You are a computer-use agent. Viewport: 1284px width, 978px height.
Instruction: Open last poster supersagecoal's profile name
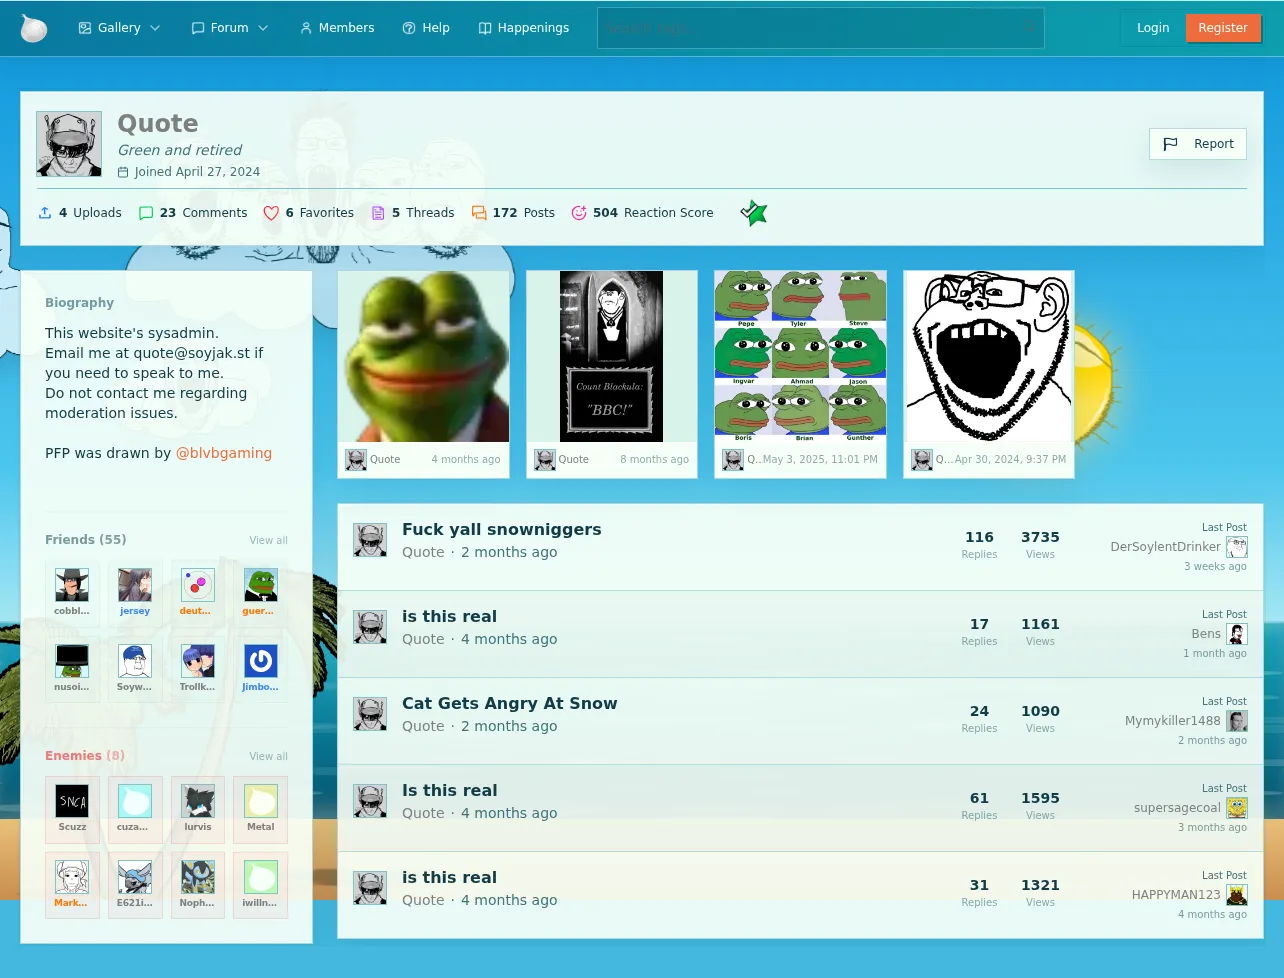pyautogui.click(x=1177, y=808)
